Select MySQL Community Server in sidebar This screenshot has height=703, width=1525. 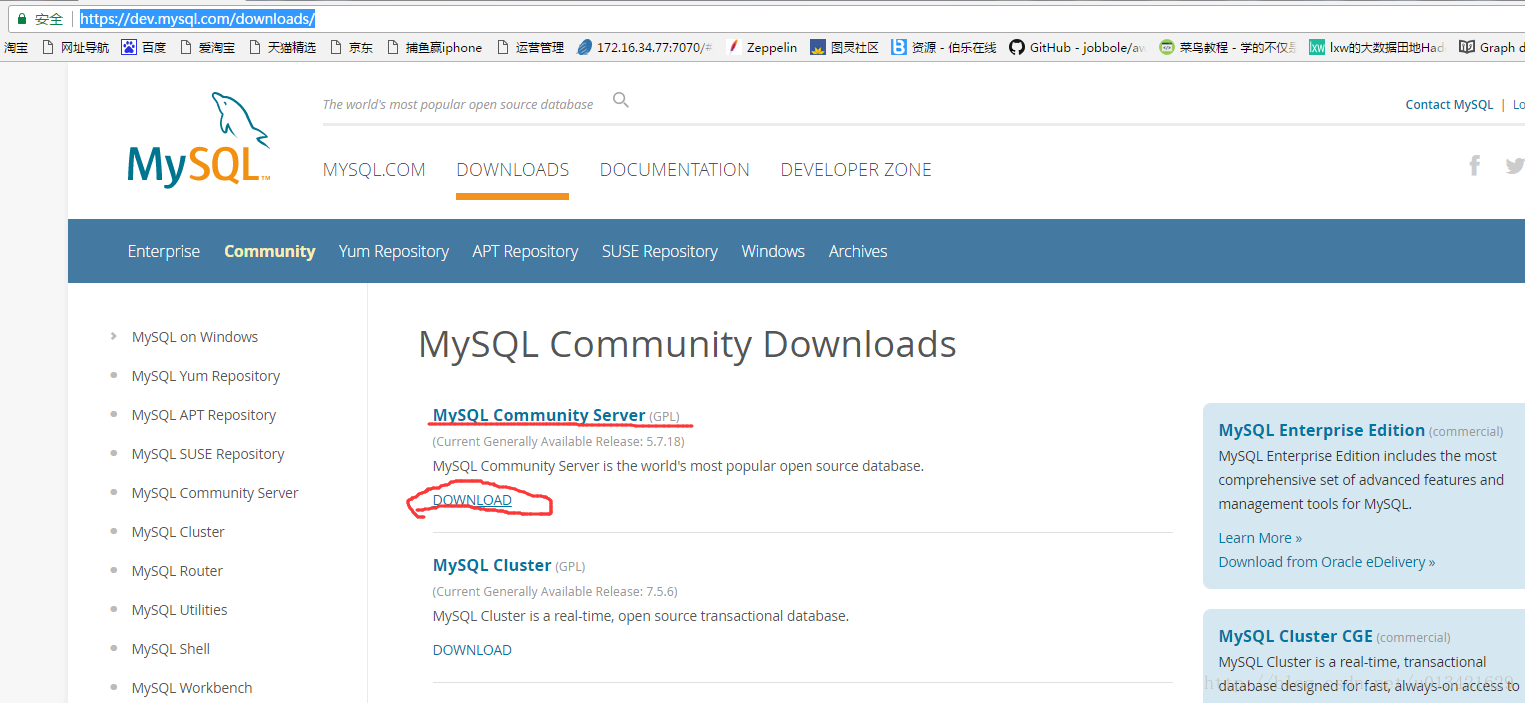coord(215,493)
